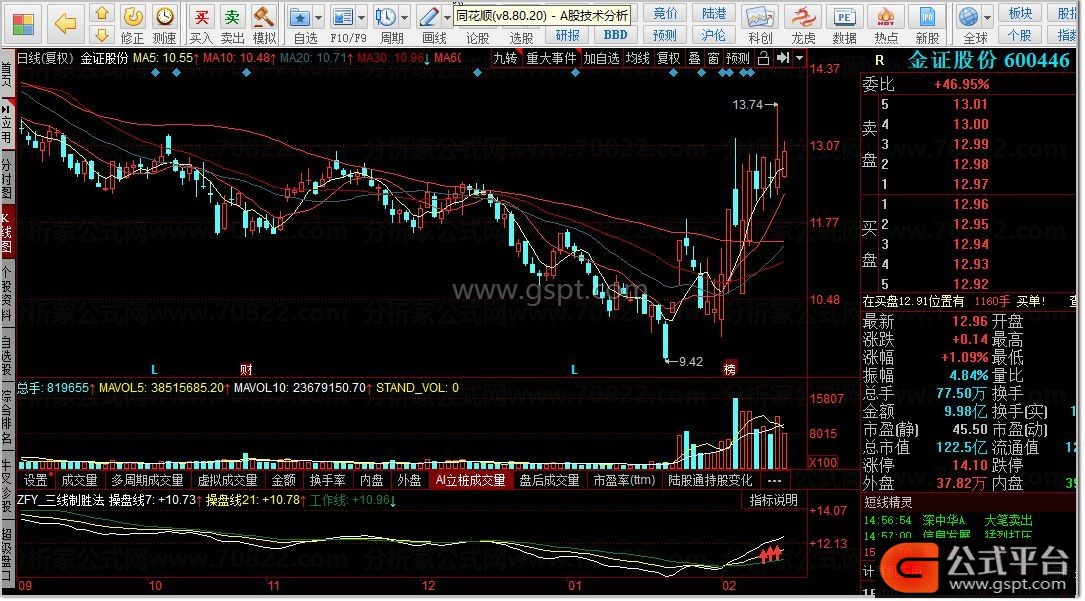
Task: Click the jump-to-end arrow icon on chart bar
Action: click(x=783, y=58)
